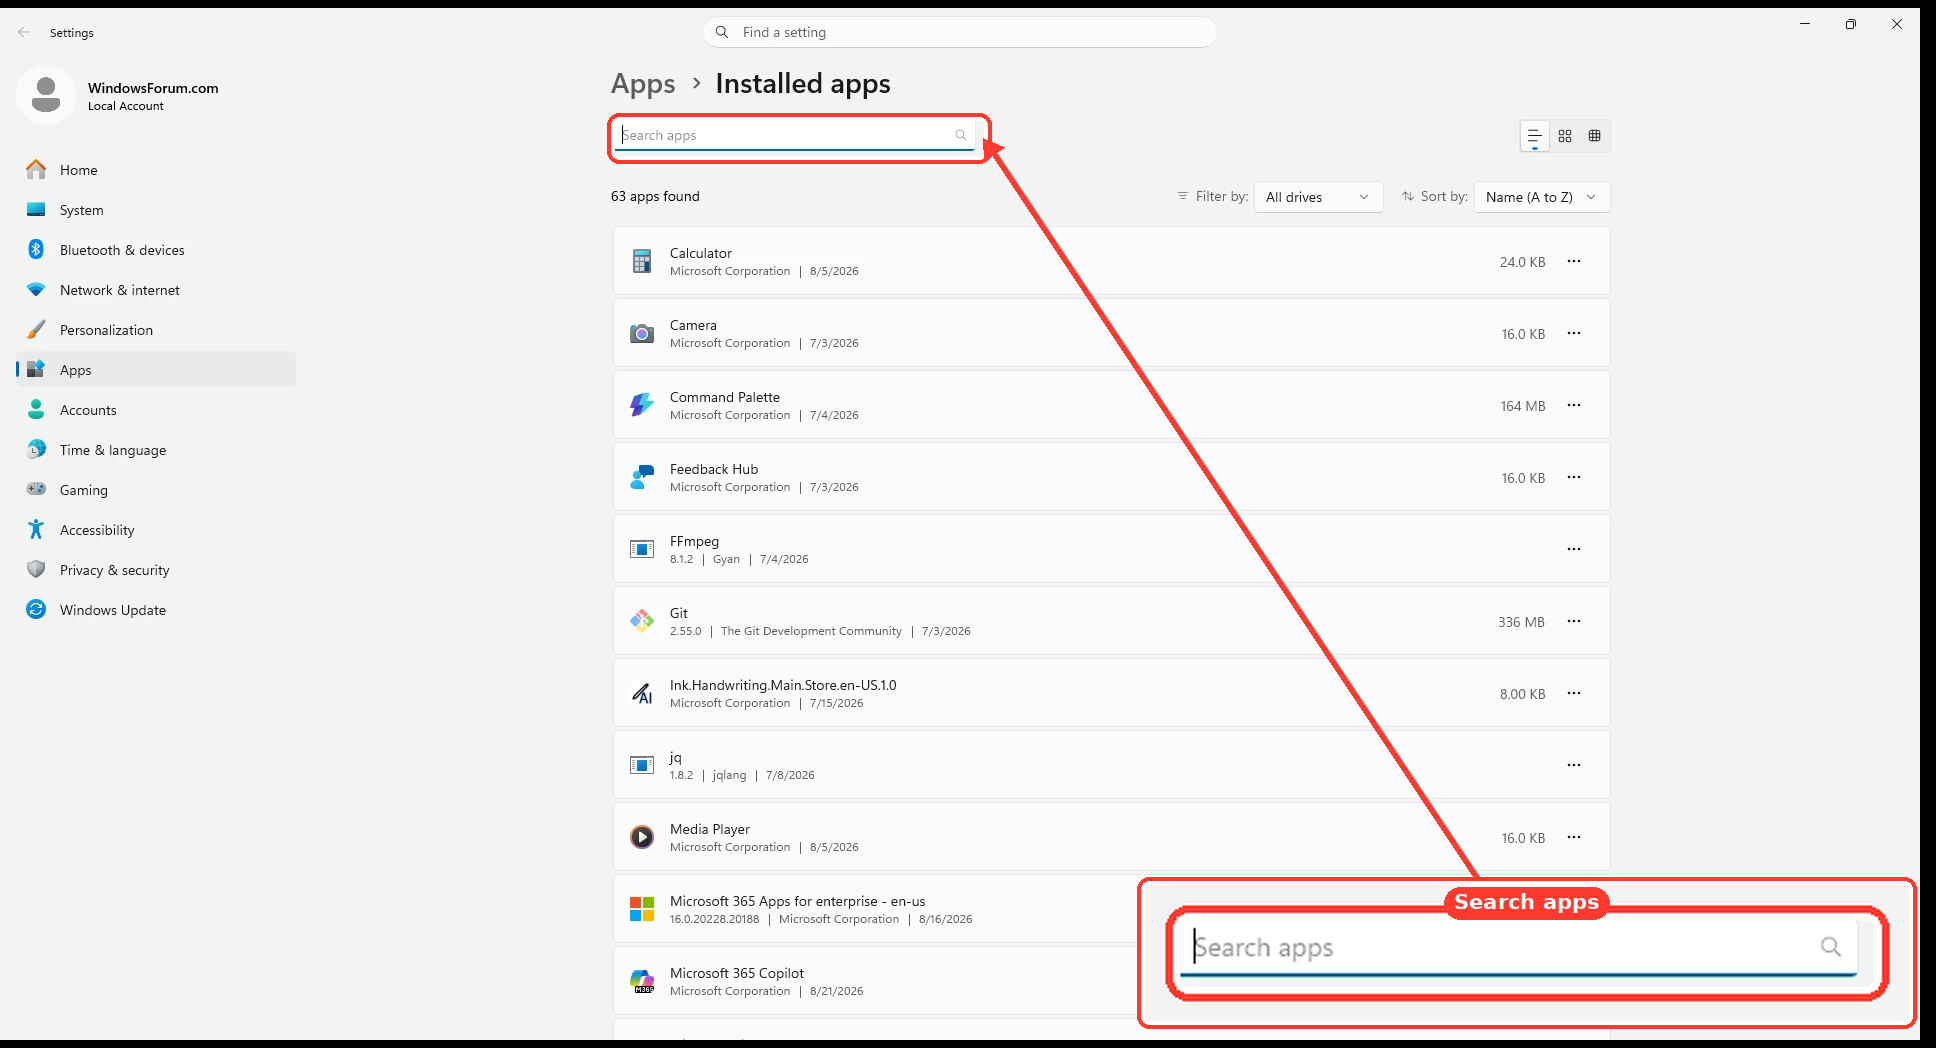Click the Apps breadcrumb link
The image size is (1936, 1048).
pyautogui.click(x=643, y=84)
